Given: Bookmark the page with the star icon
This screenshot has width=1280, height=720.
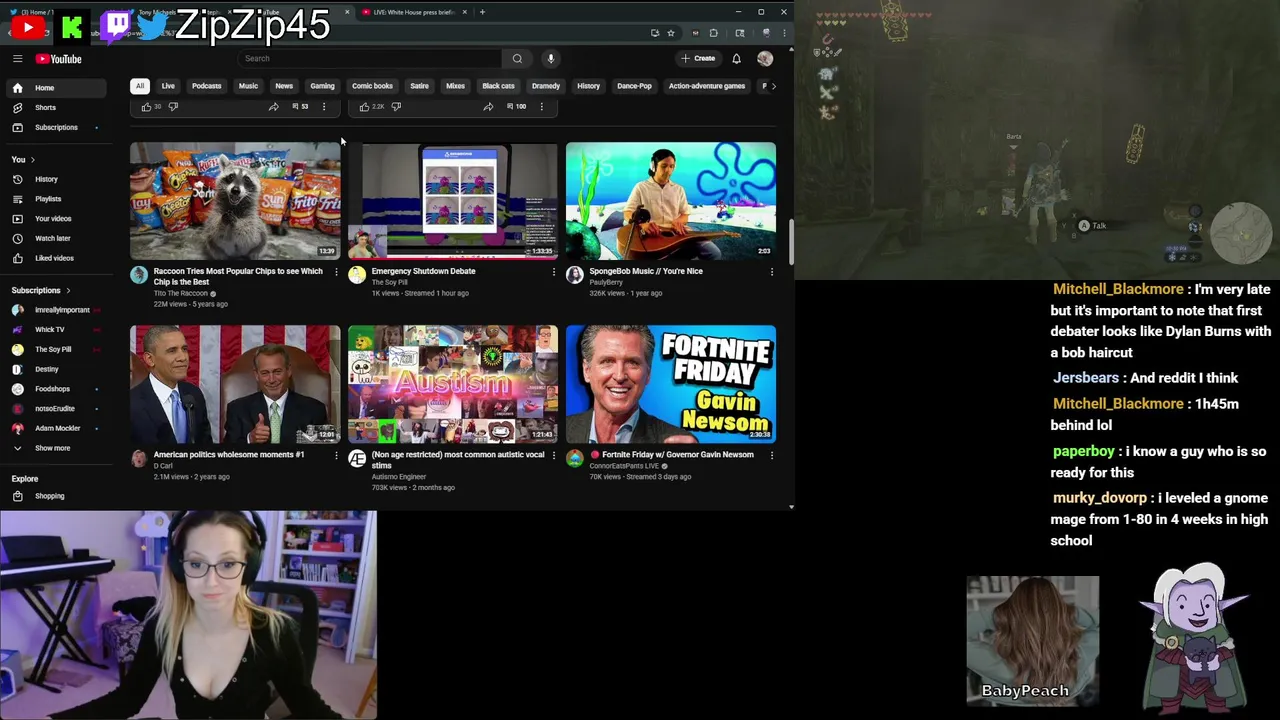Looking at the screenshot, I should pyautogui.click(x=671, y=33).
